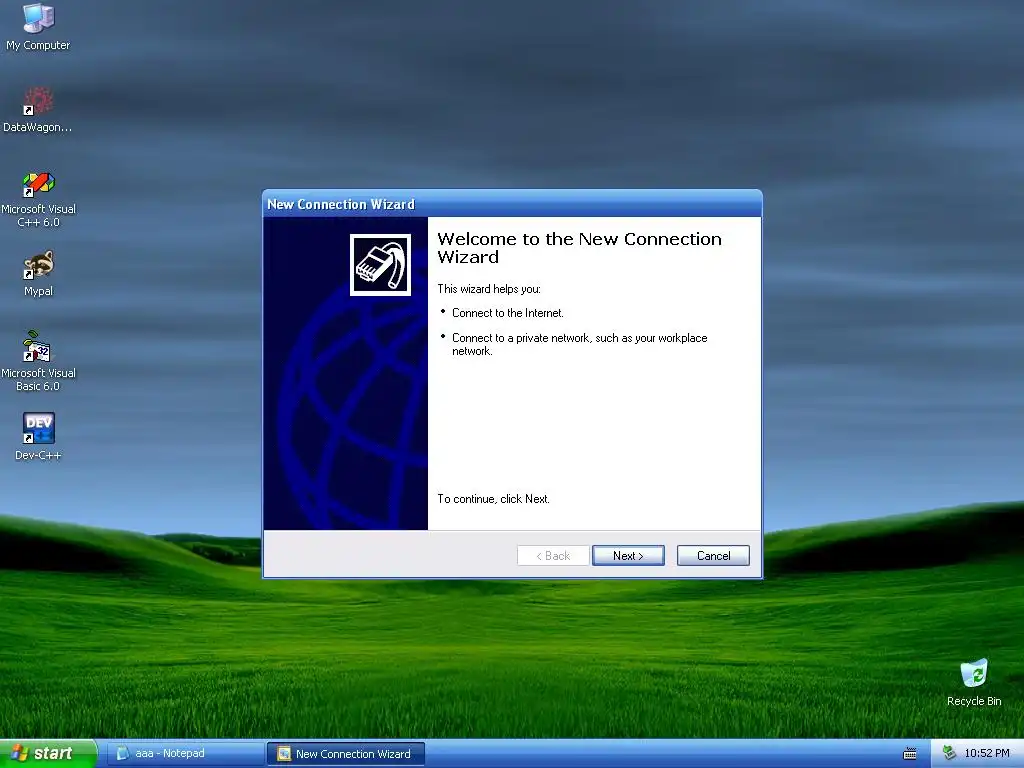The width and height of the screenshot is (1024, 768).
Task: Click the network status tray icon
Action: [x=949, y=753]
